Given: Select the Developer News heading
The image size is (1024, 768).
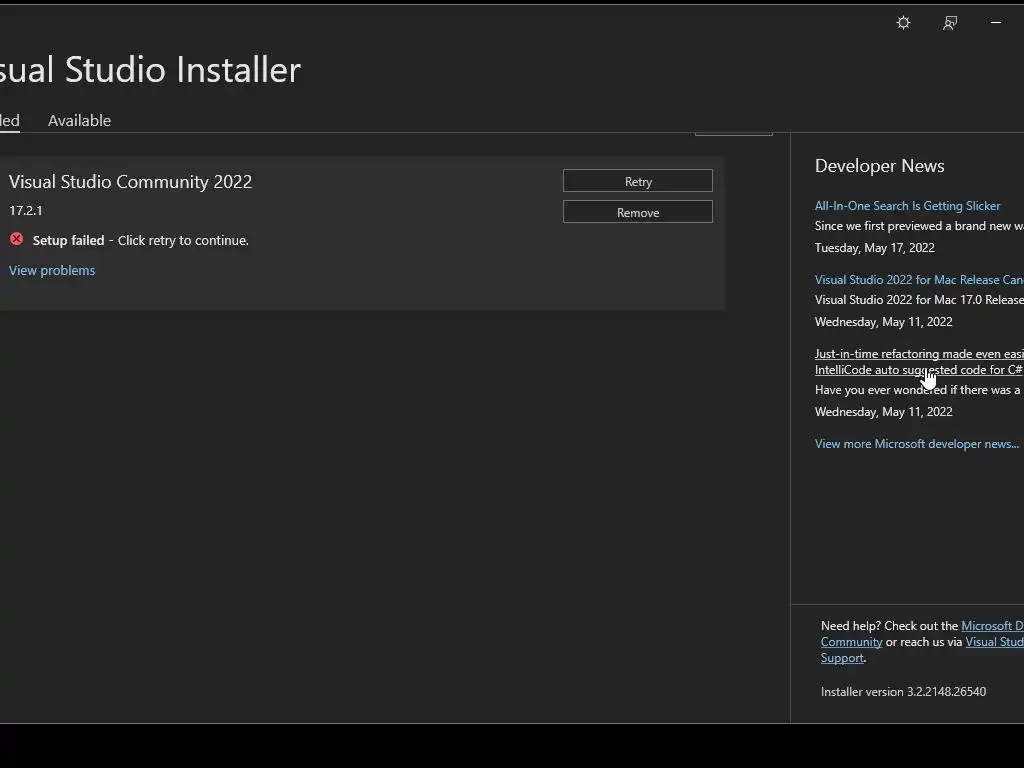Looking at the screenshot, I should pyautogui.click(x=879, y=166).
